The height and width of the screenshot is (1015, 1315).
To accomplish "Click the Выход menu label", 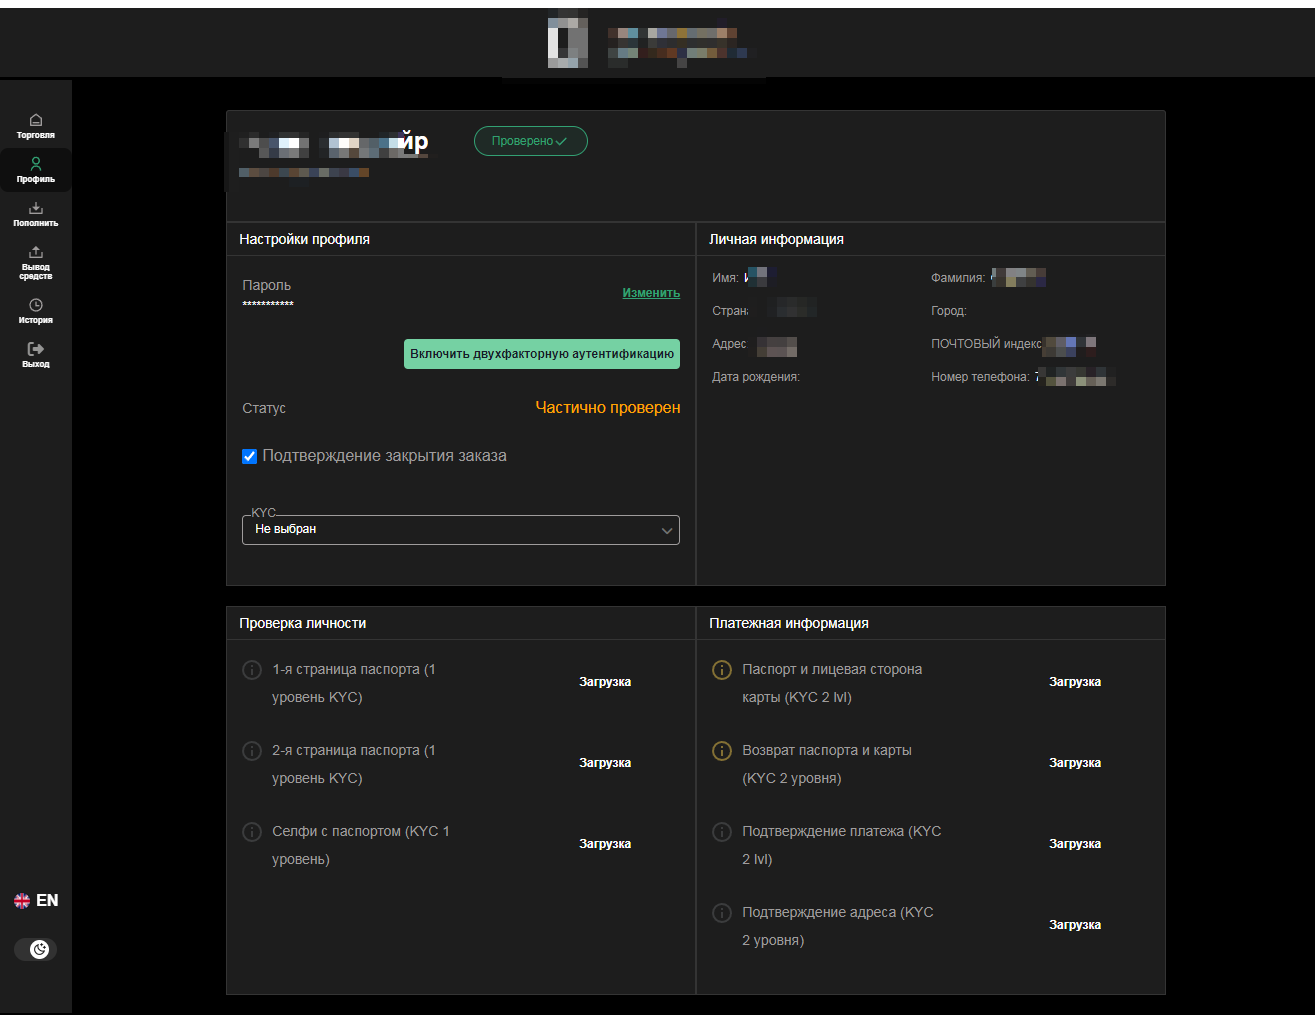I will [x=36, y=364].
